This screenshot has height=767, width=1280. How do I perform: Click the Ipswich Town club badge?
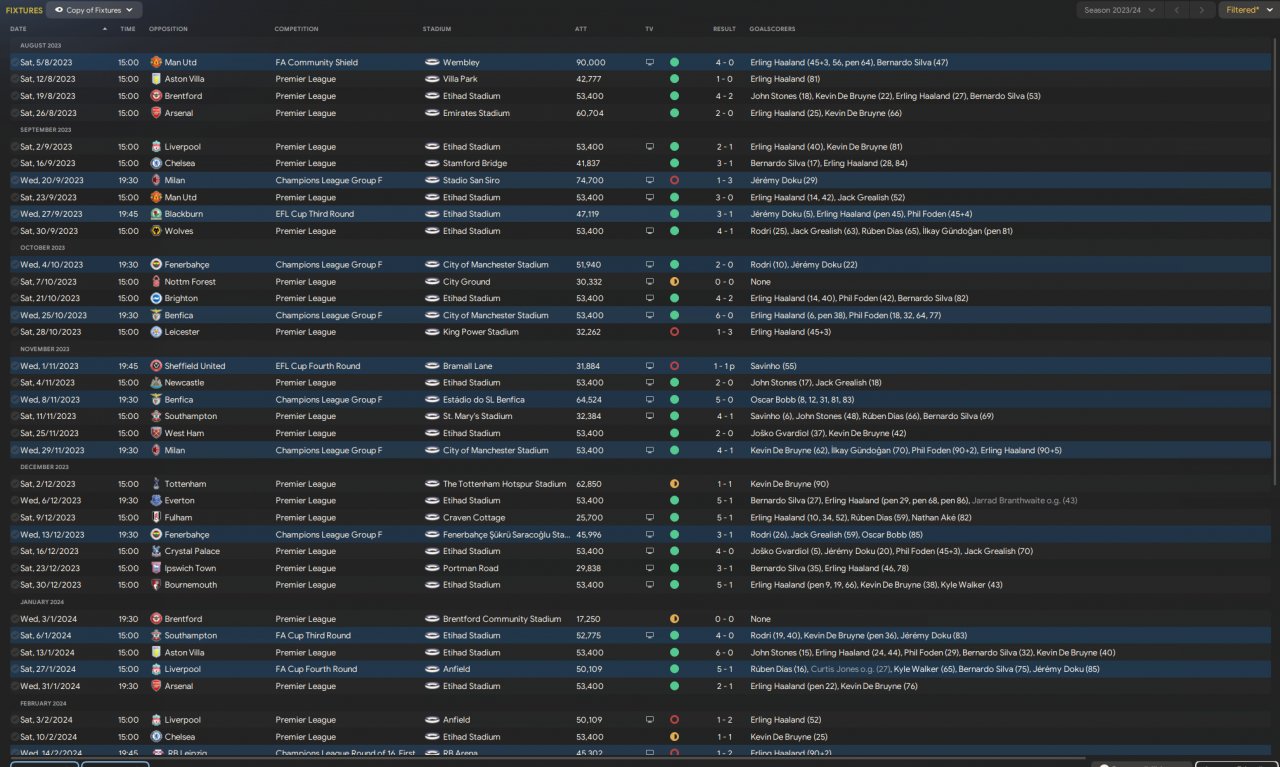(156, 568)
